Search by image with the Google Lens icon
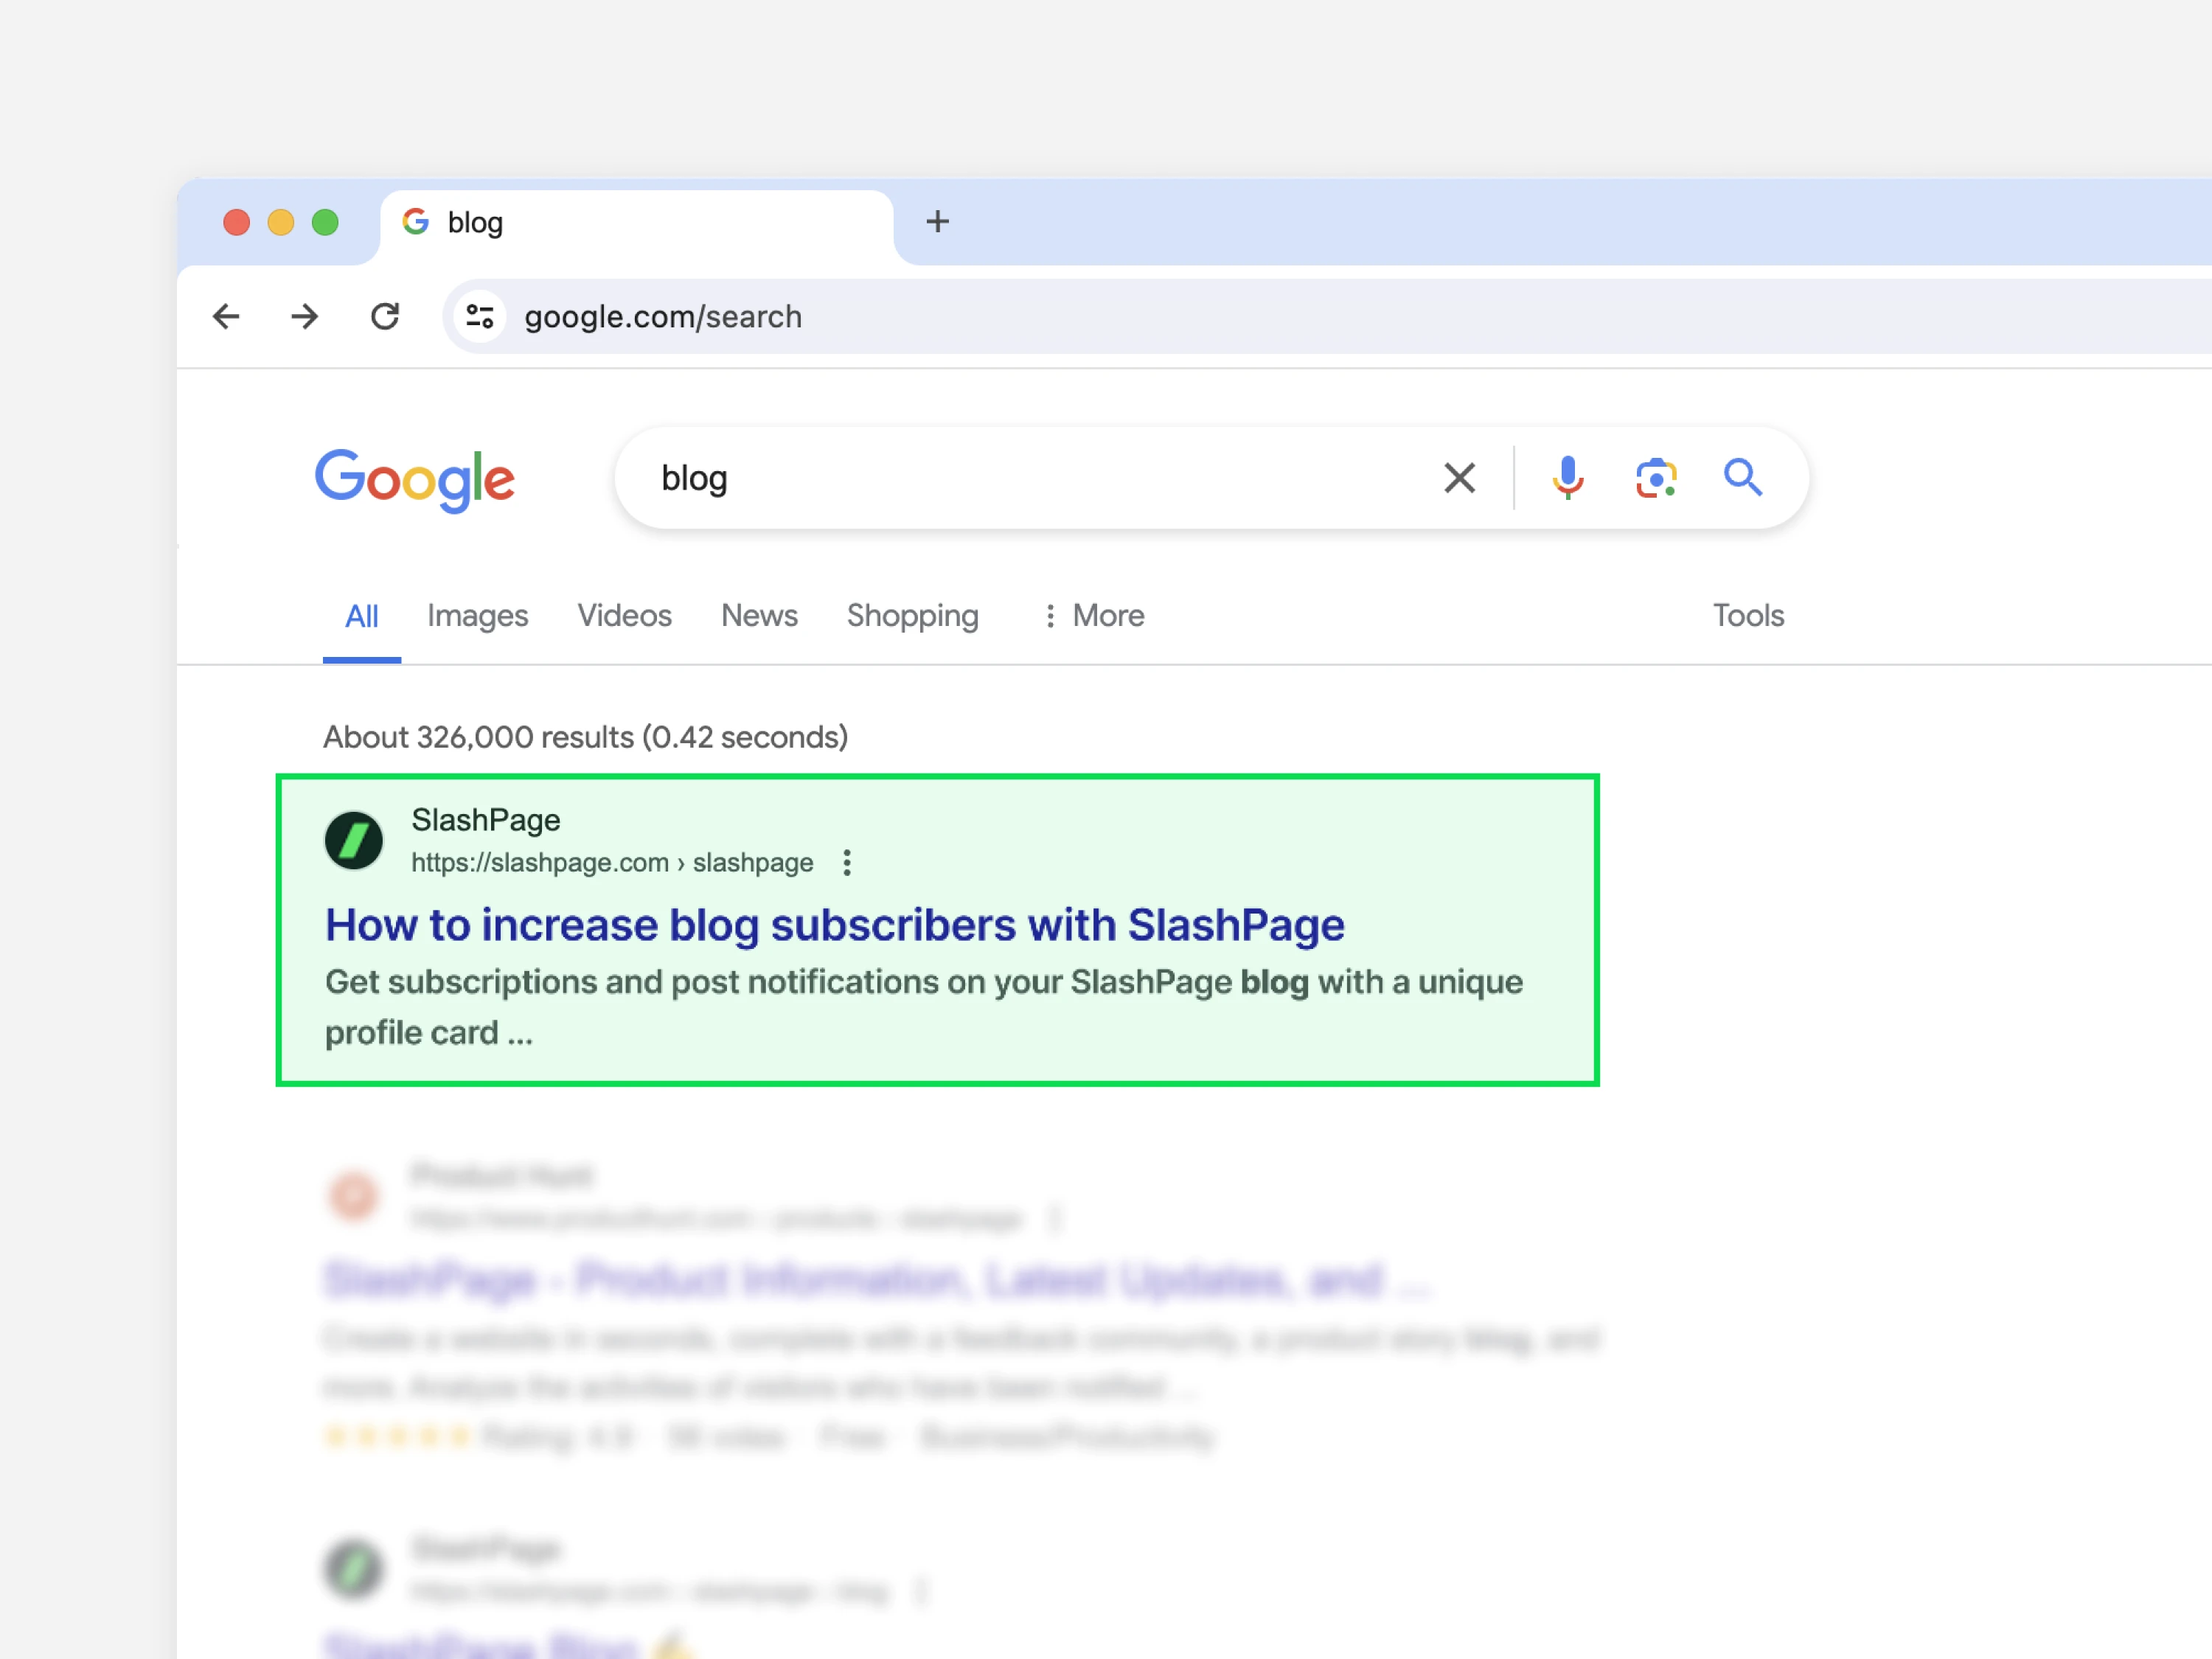The height and width of the screenshot is (1659, 2212). point(1656,478)
